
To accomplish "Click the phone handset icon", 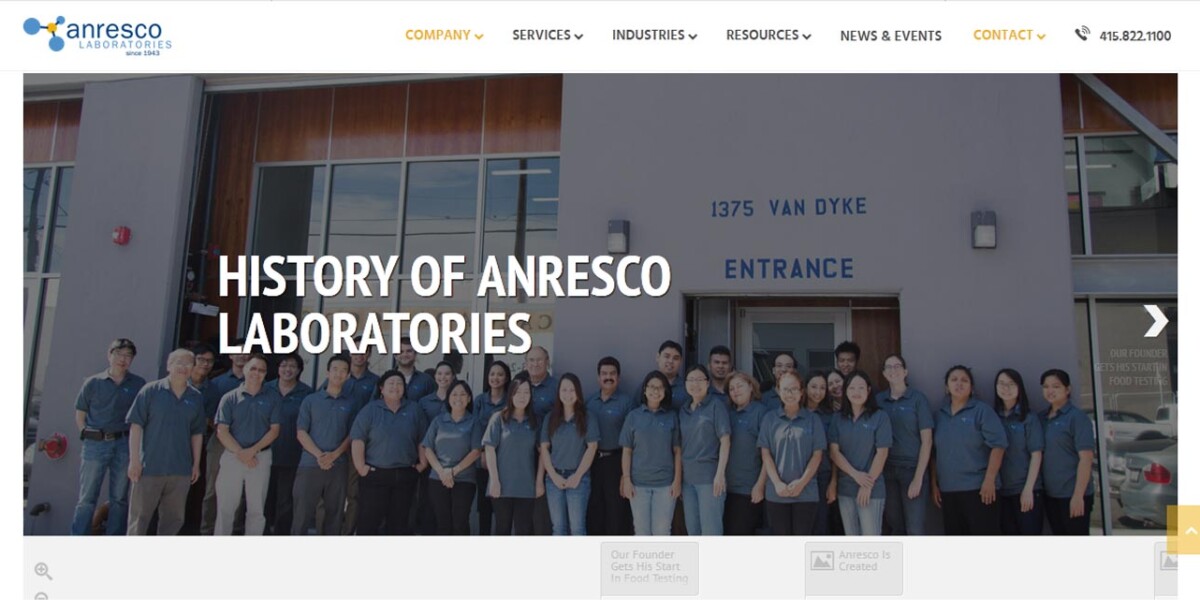I will (x=1082, y=34).
